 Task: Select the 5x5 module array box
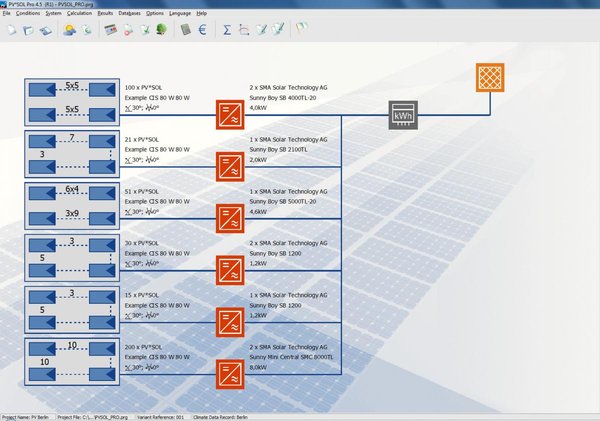coord(72,102)
